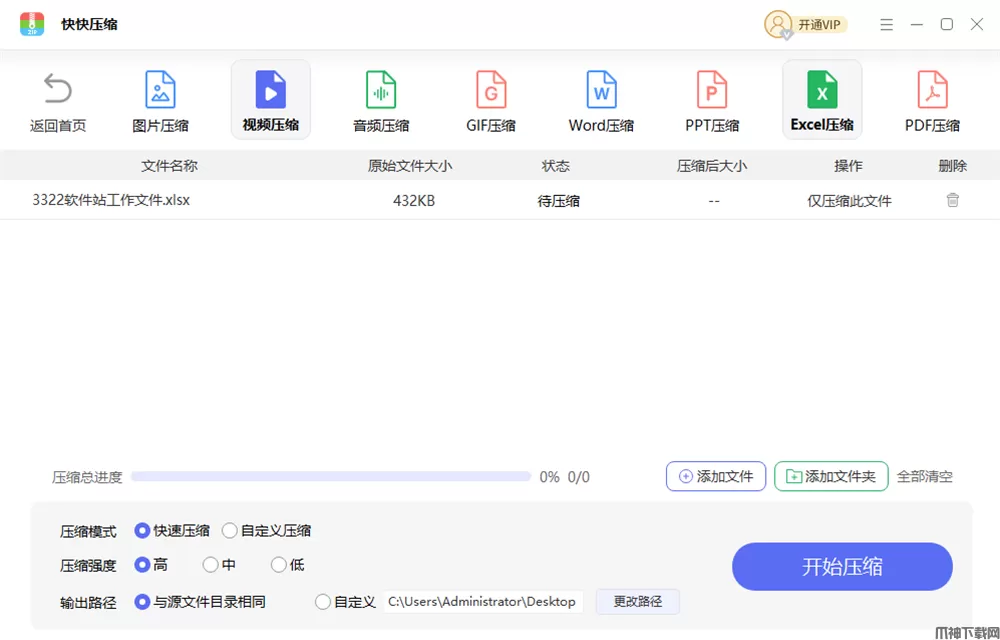Set compression strength to medium

click(210, 565)
